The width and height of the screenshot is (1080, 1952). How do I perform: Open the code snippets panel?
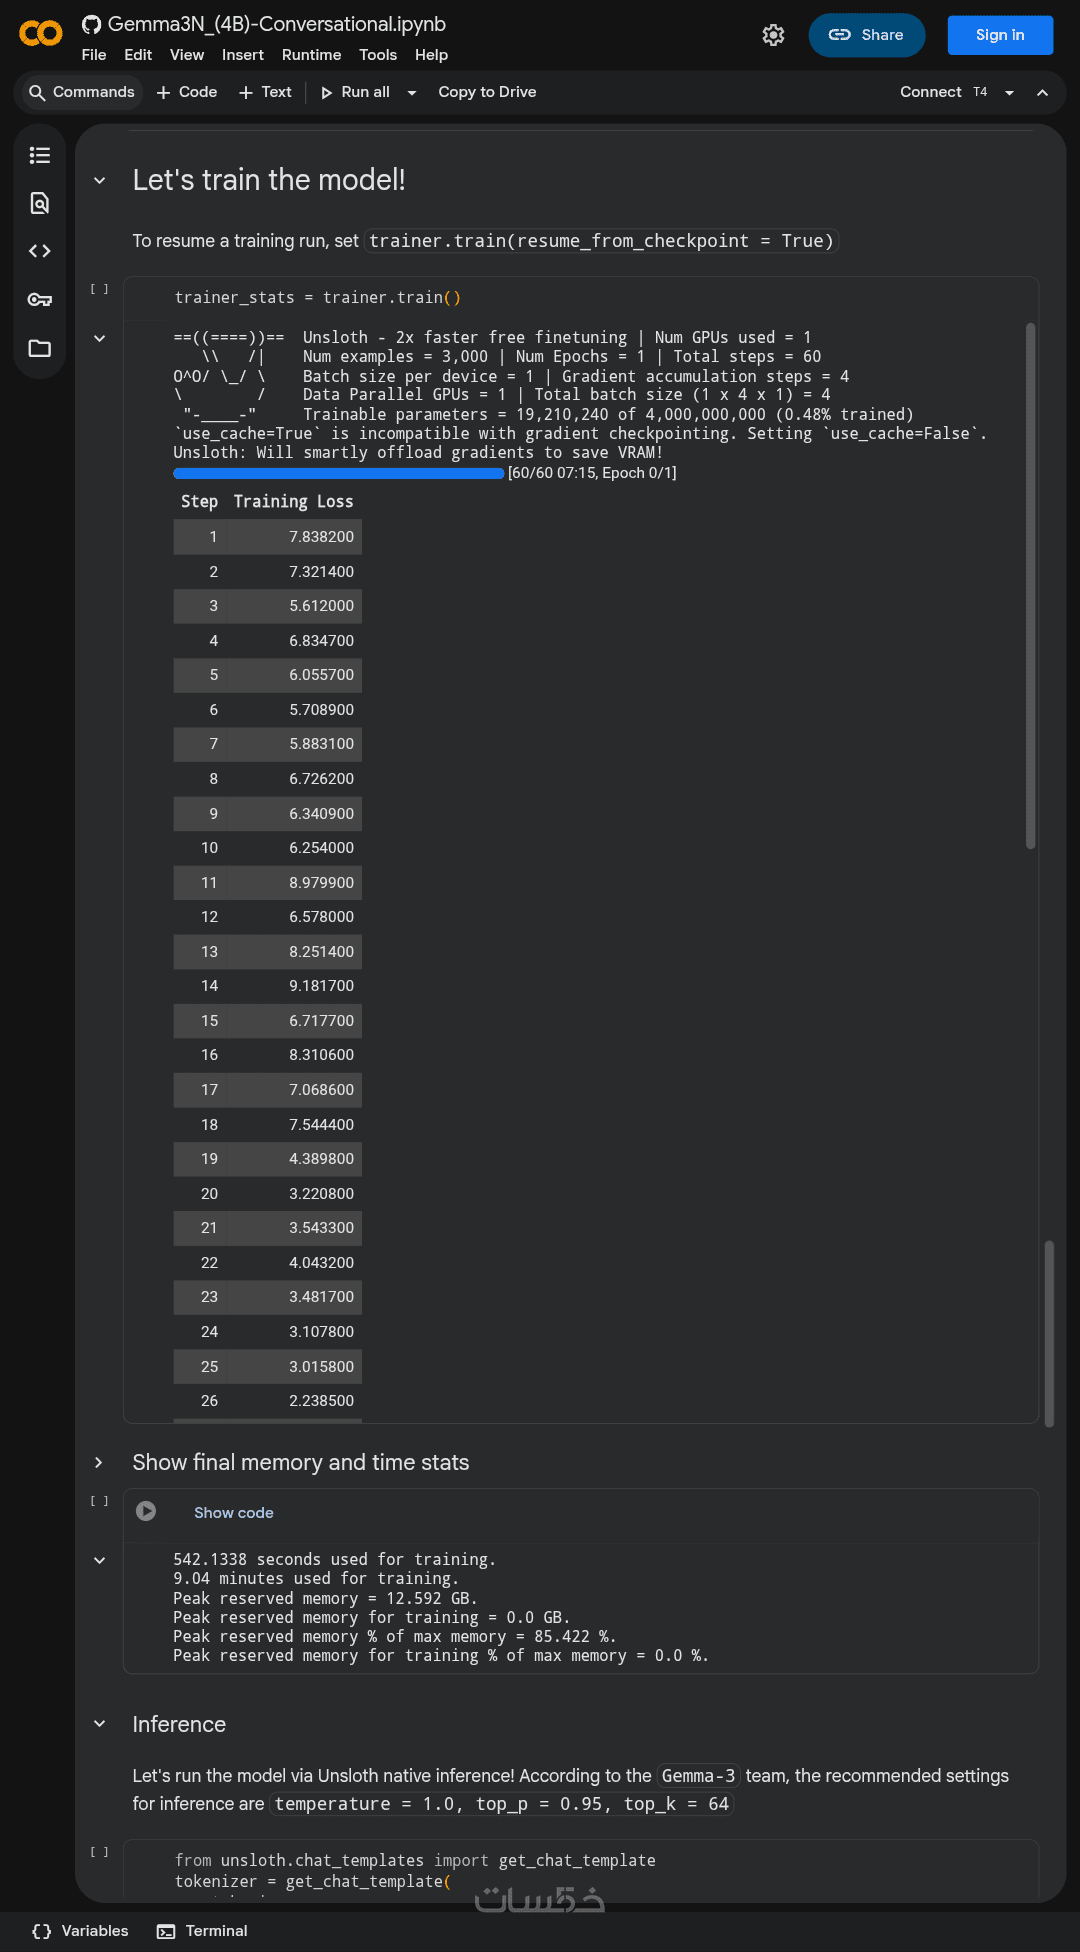[x=40, y=251]
